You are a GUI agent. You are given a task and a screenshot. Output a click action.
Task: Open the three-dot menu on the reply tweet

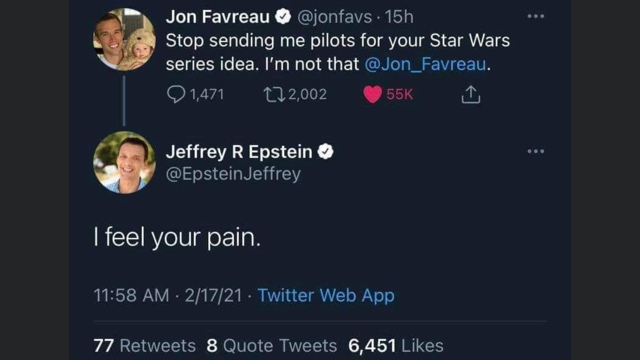click(536, 151)
